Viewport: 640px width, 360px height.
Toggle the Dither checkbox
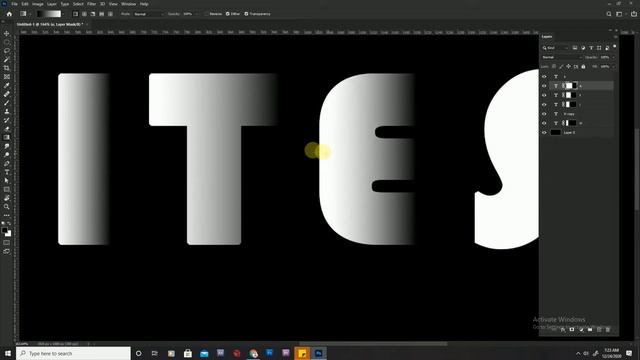click(x=227, y=14)
